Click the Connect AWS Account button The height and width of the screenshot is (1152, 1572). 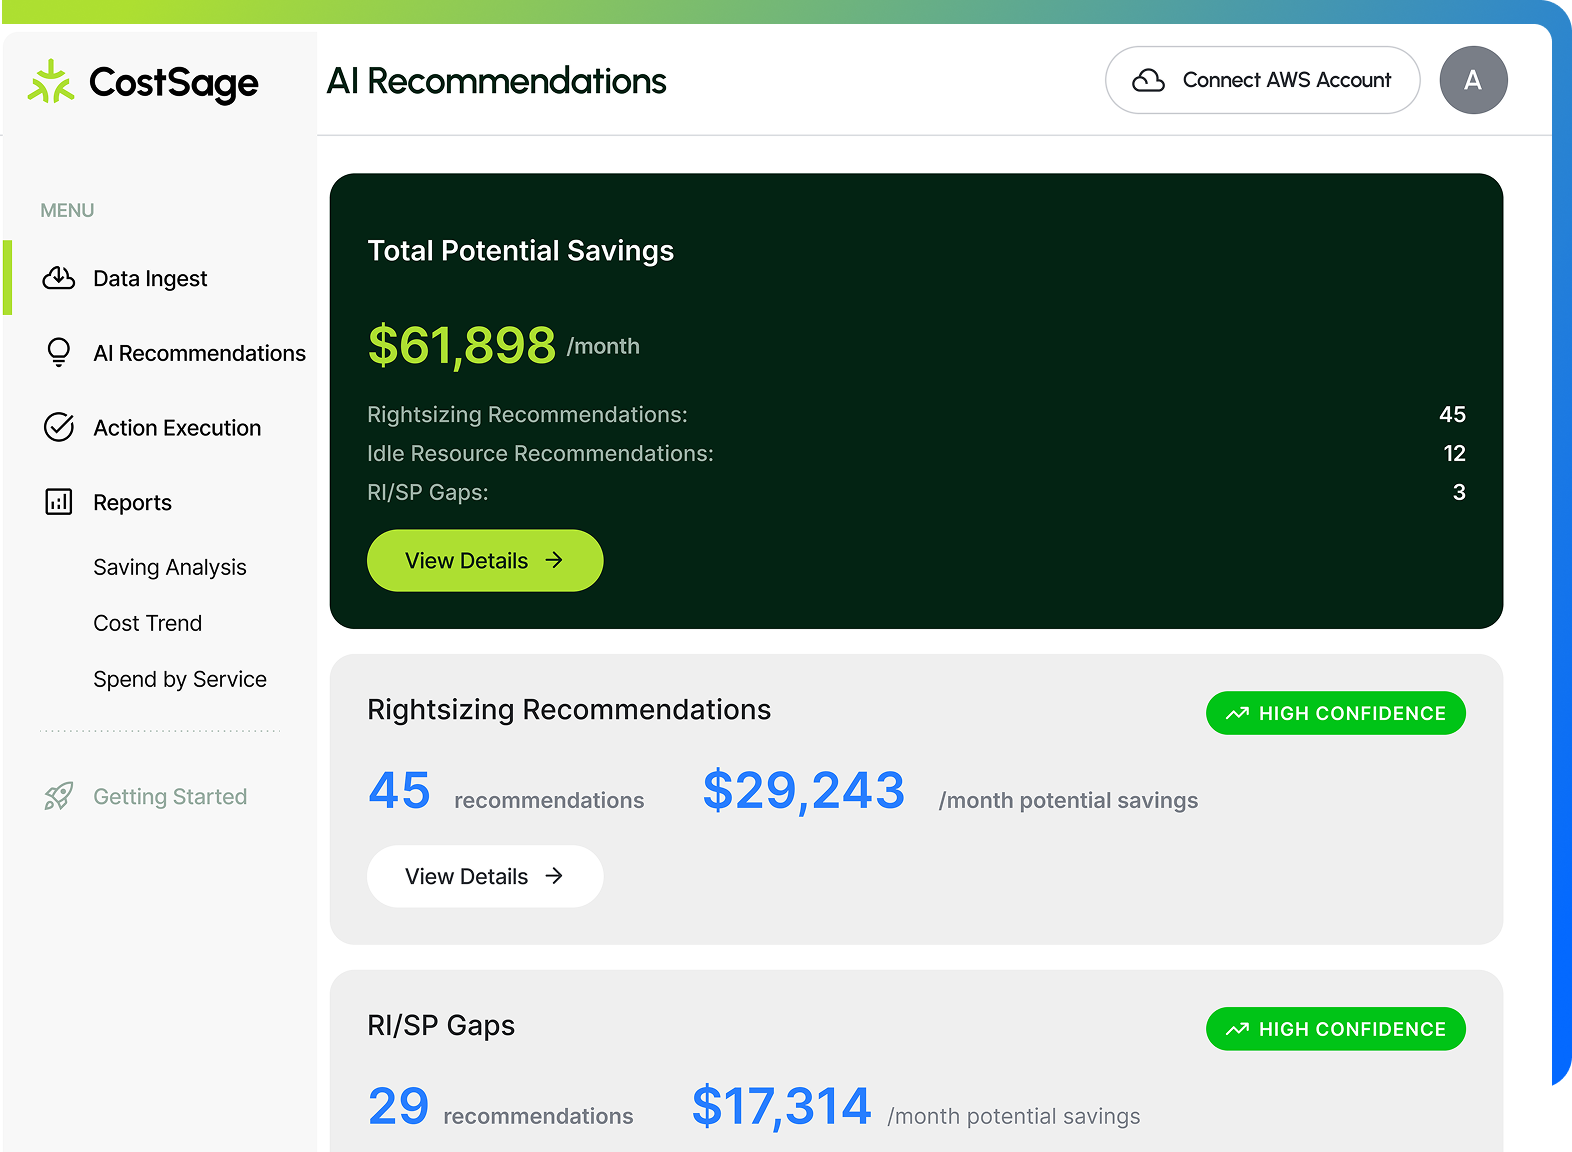[1262, 80]
